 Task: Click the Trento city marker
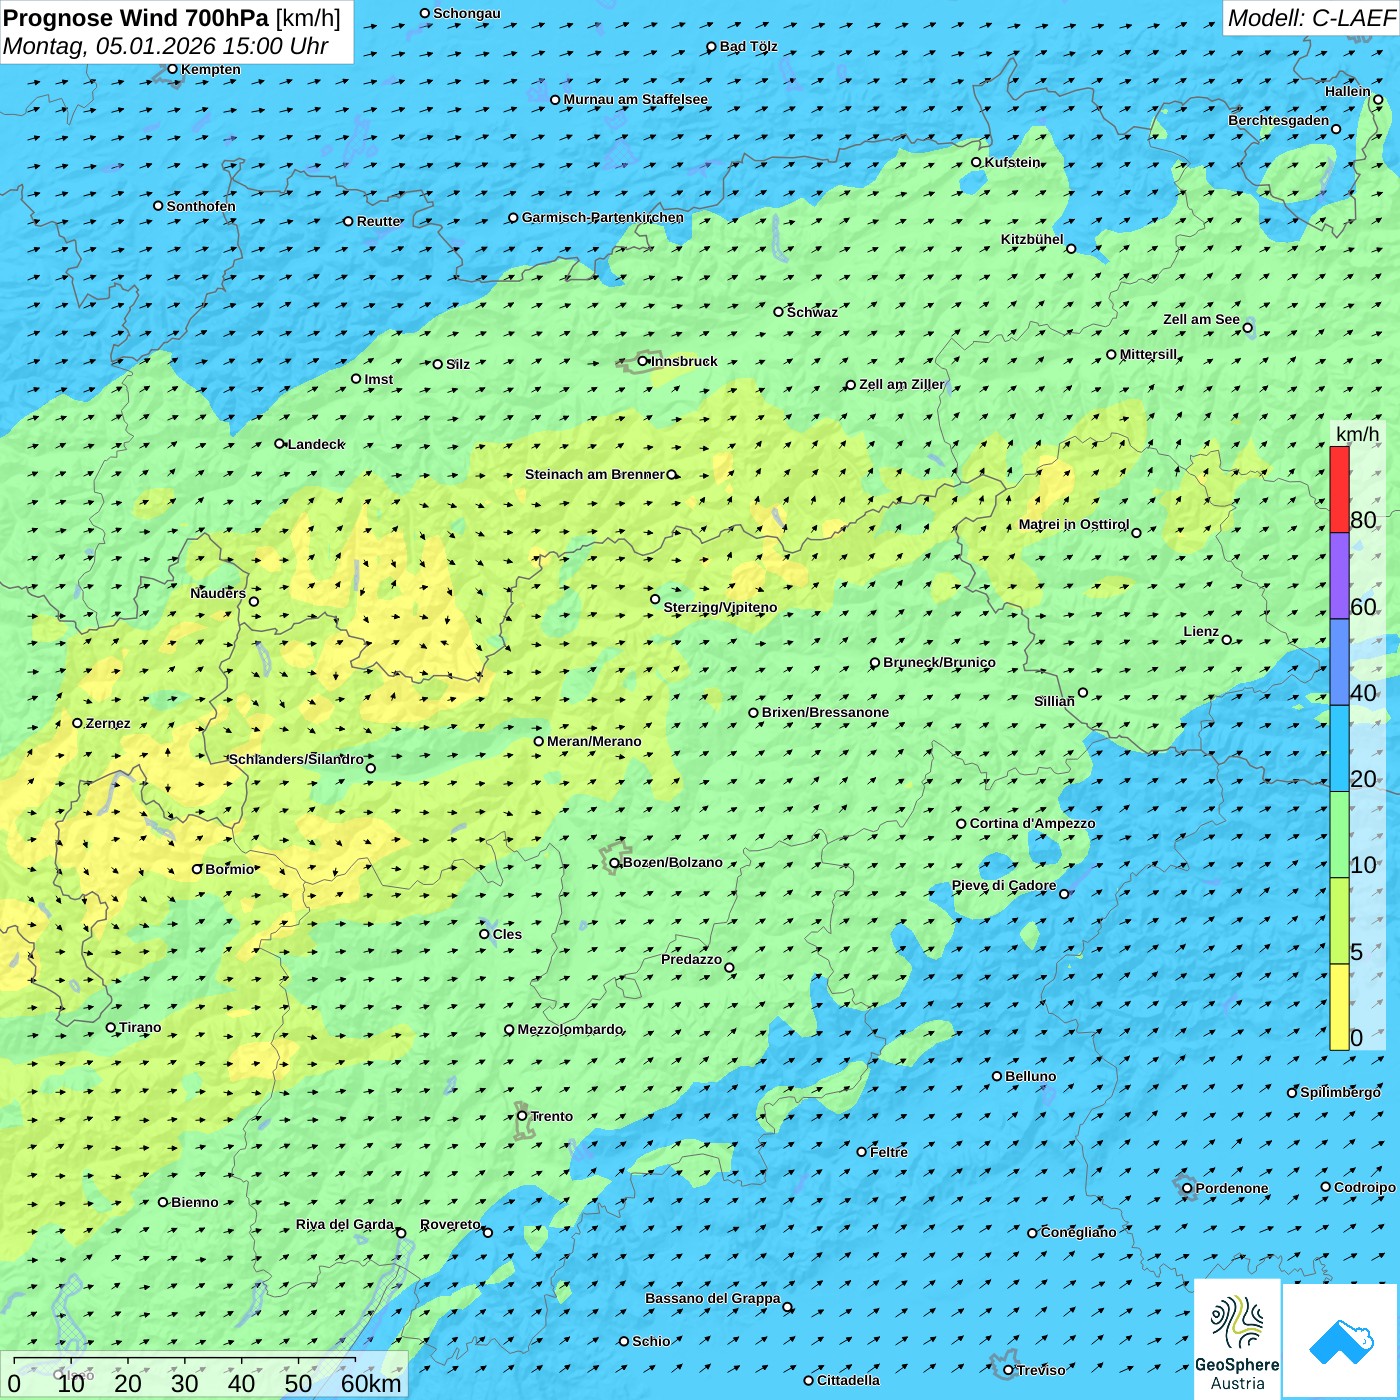(522, 1116)
